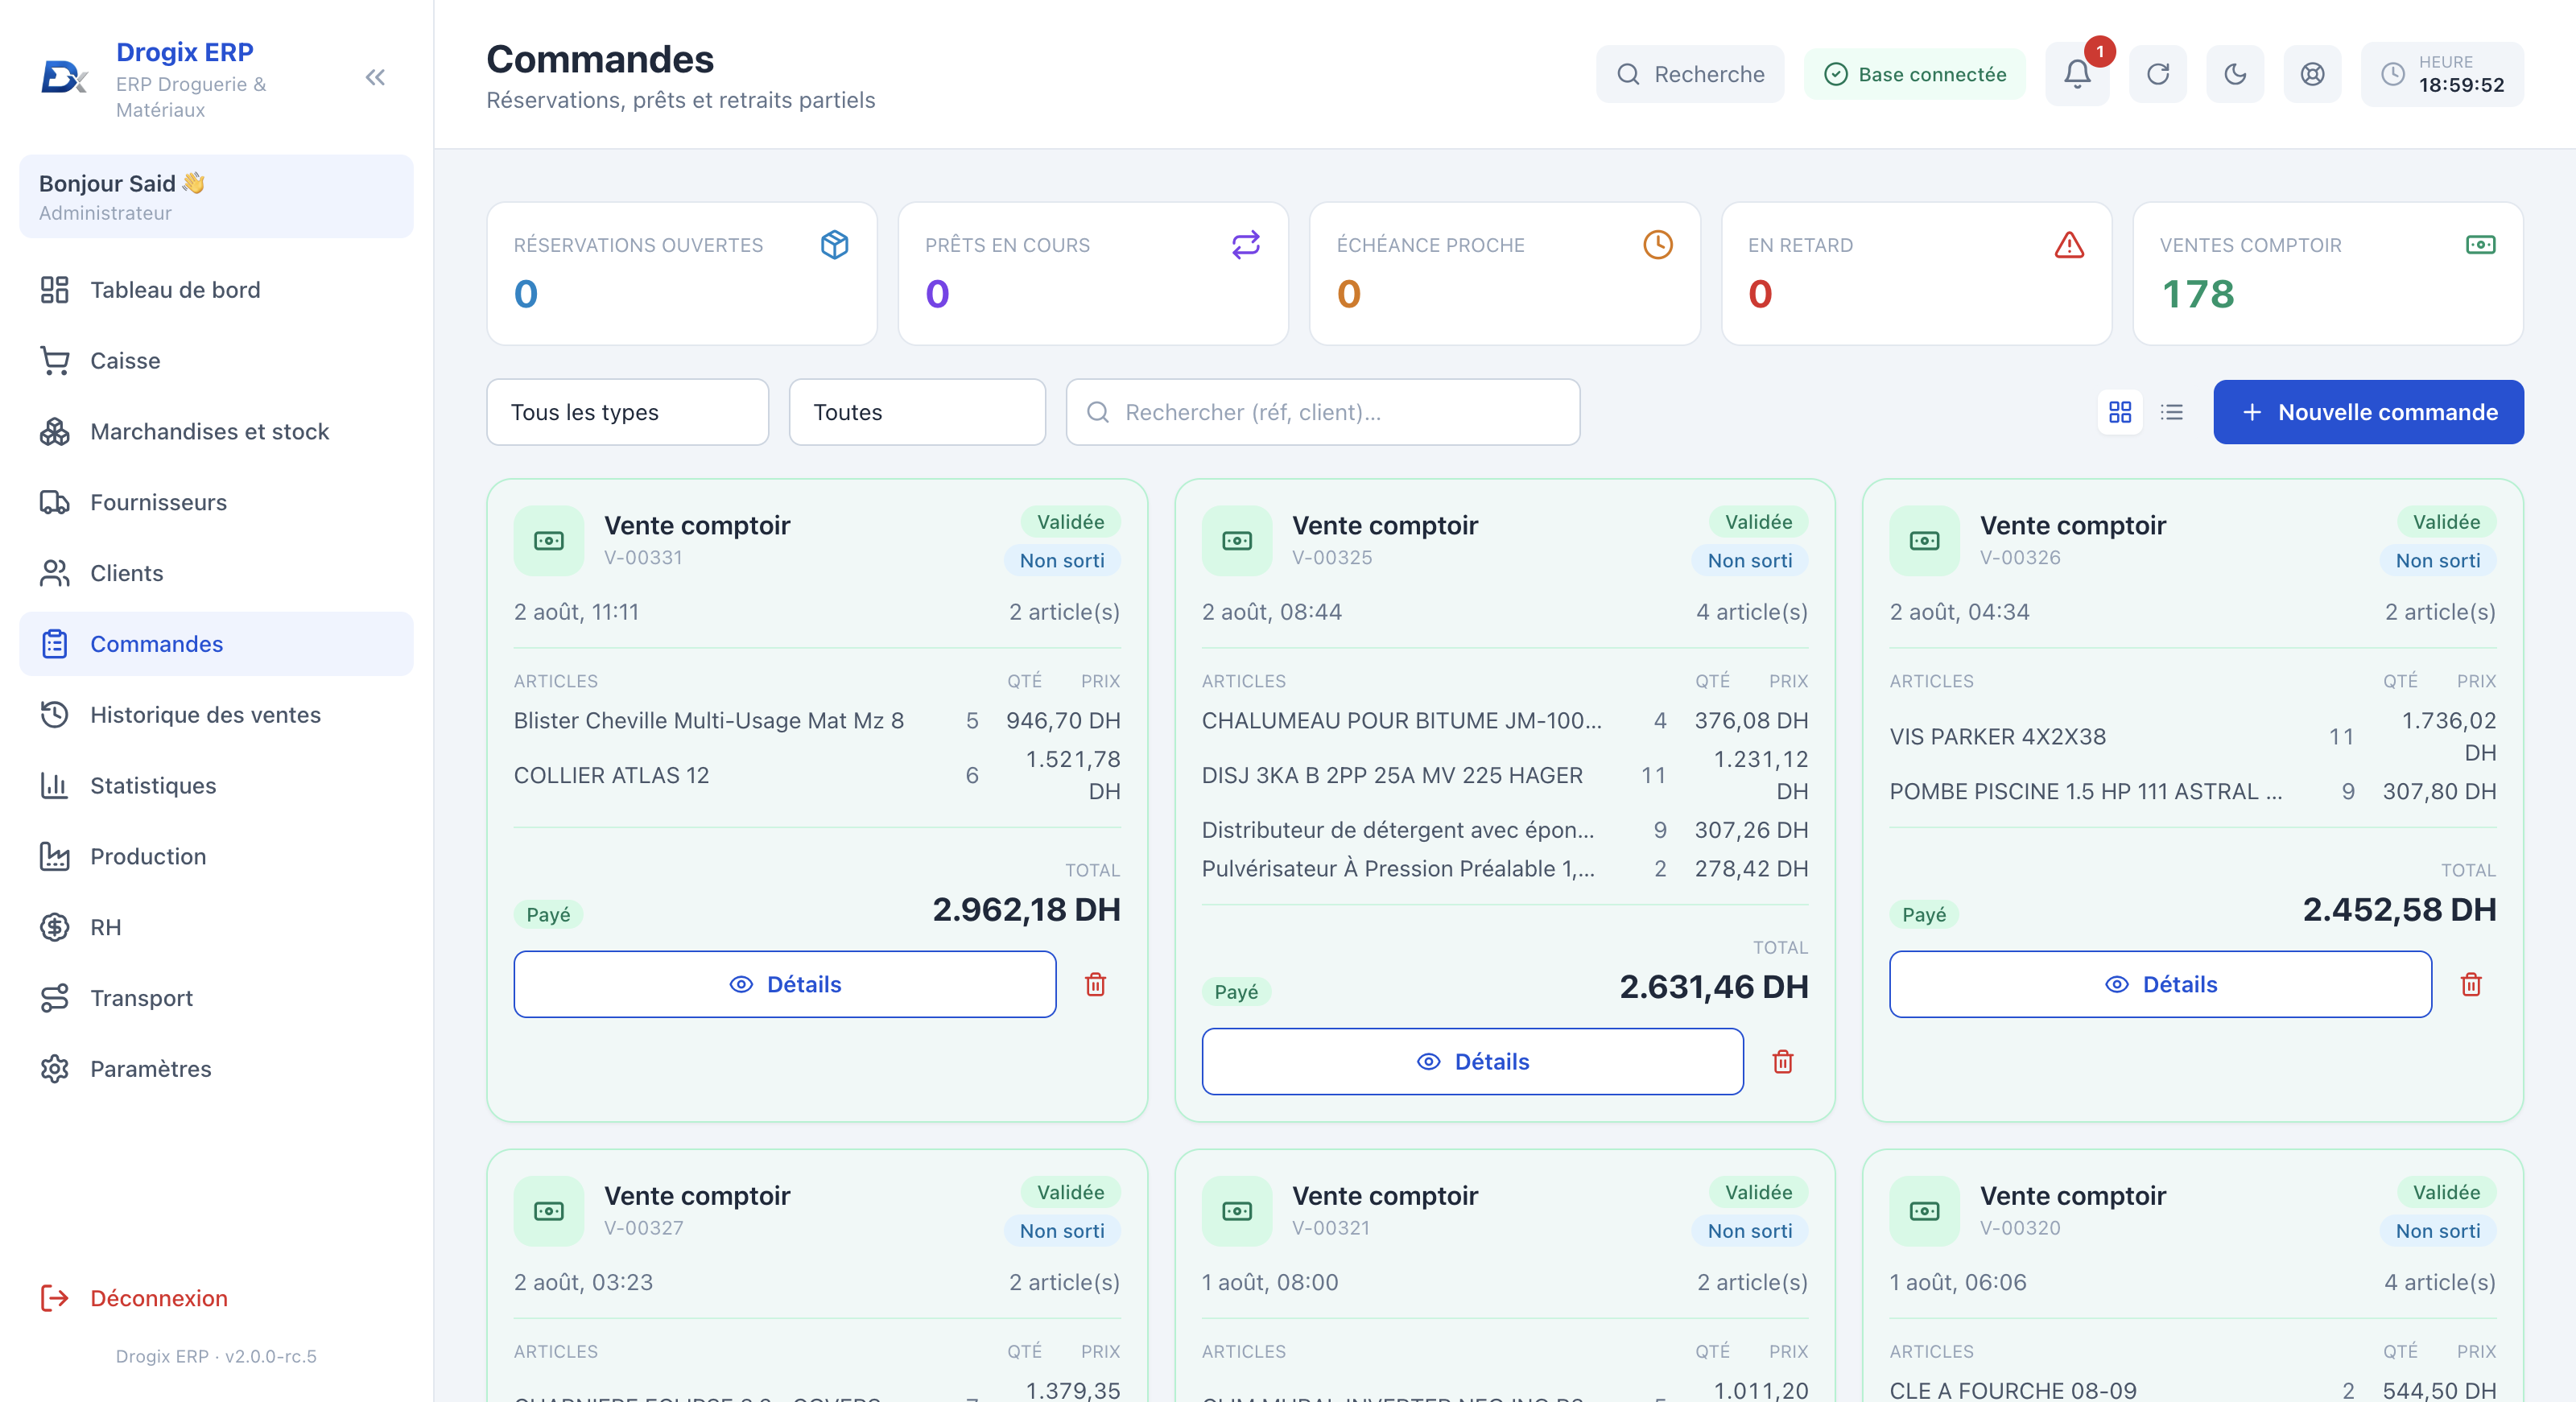This screenshot has height=1402, width=2576.
Task: Create a Nouvelle commande
Action: pos(2368,412)
